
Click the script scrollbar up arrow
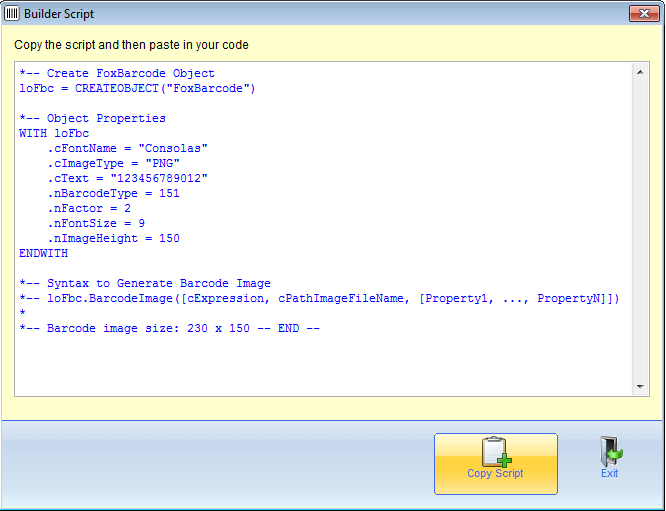[x=640, y=72]
